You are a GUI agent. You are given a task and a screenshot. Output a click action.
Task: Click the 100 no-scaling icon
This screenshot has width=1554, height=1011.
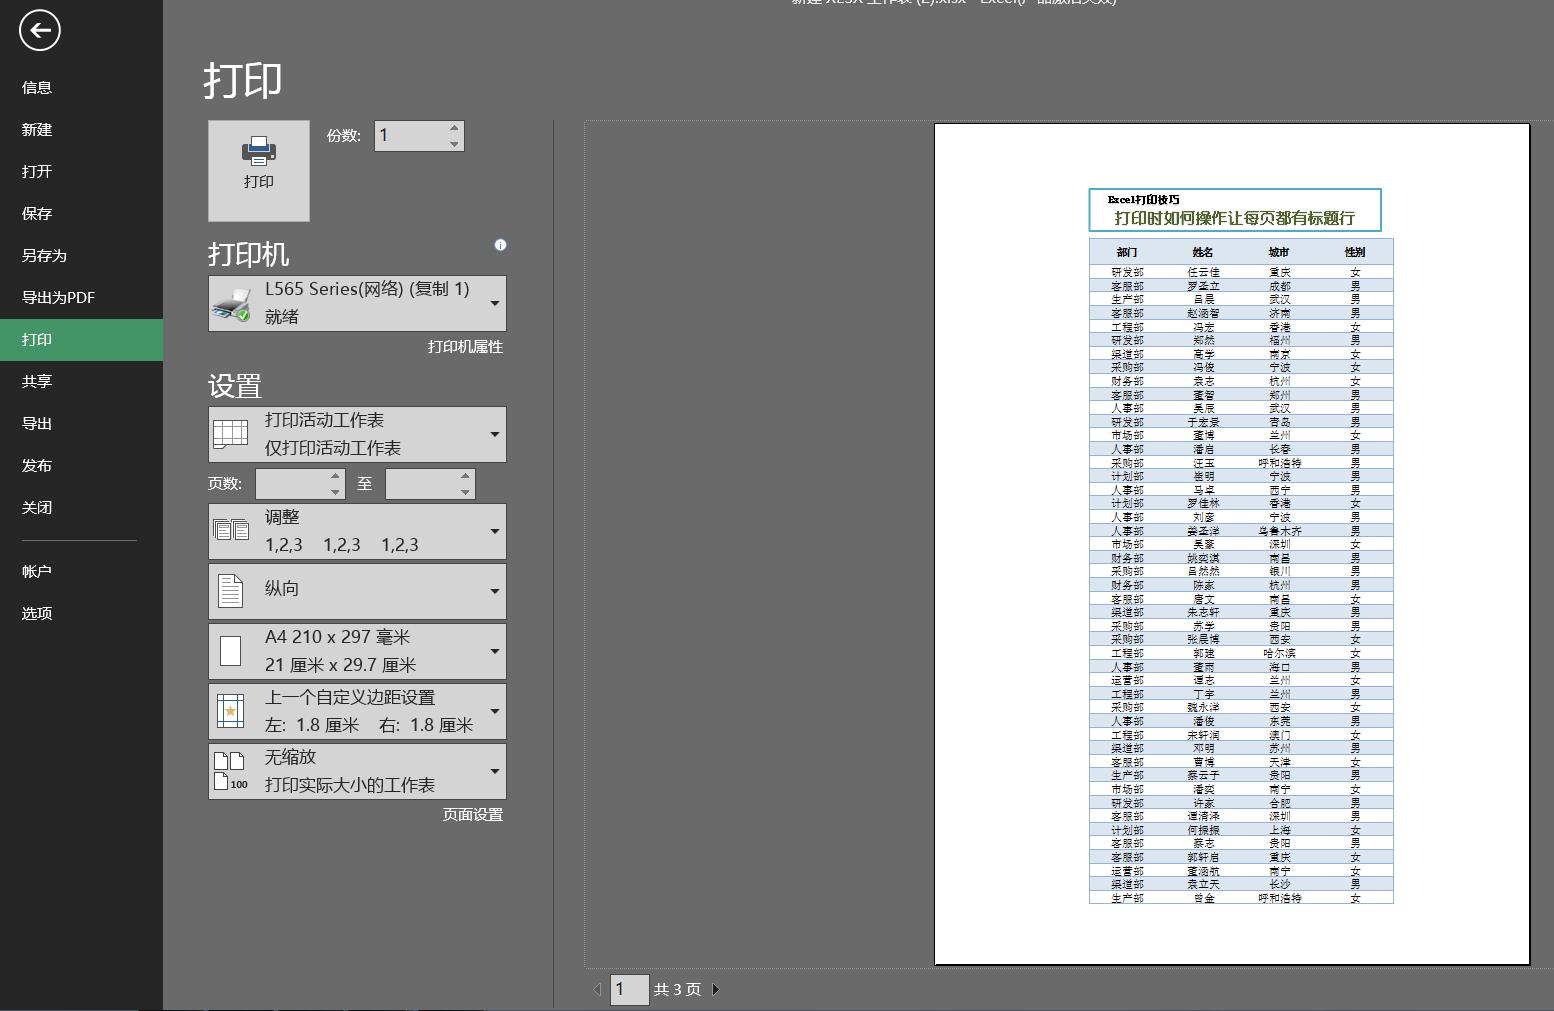tap(229, 770)
